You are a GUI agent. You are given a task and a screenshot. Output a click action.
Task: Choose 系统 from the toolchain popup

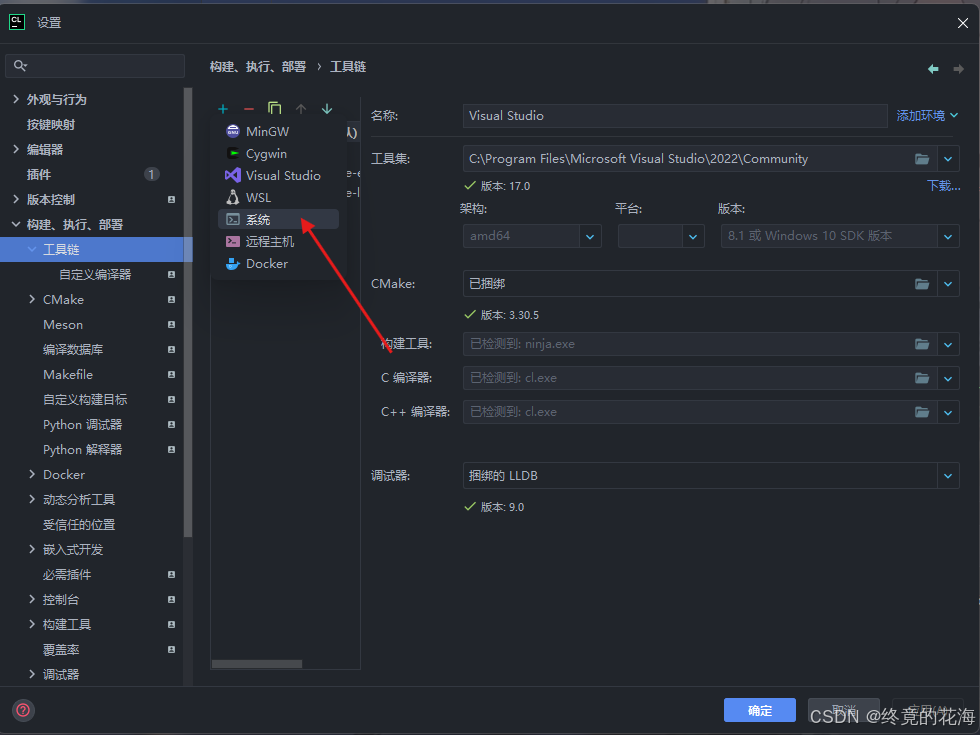(x=279, y=219)
